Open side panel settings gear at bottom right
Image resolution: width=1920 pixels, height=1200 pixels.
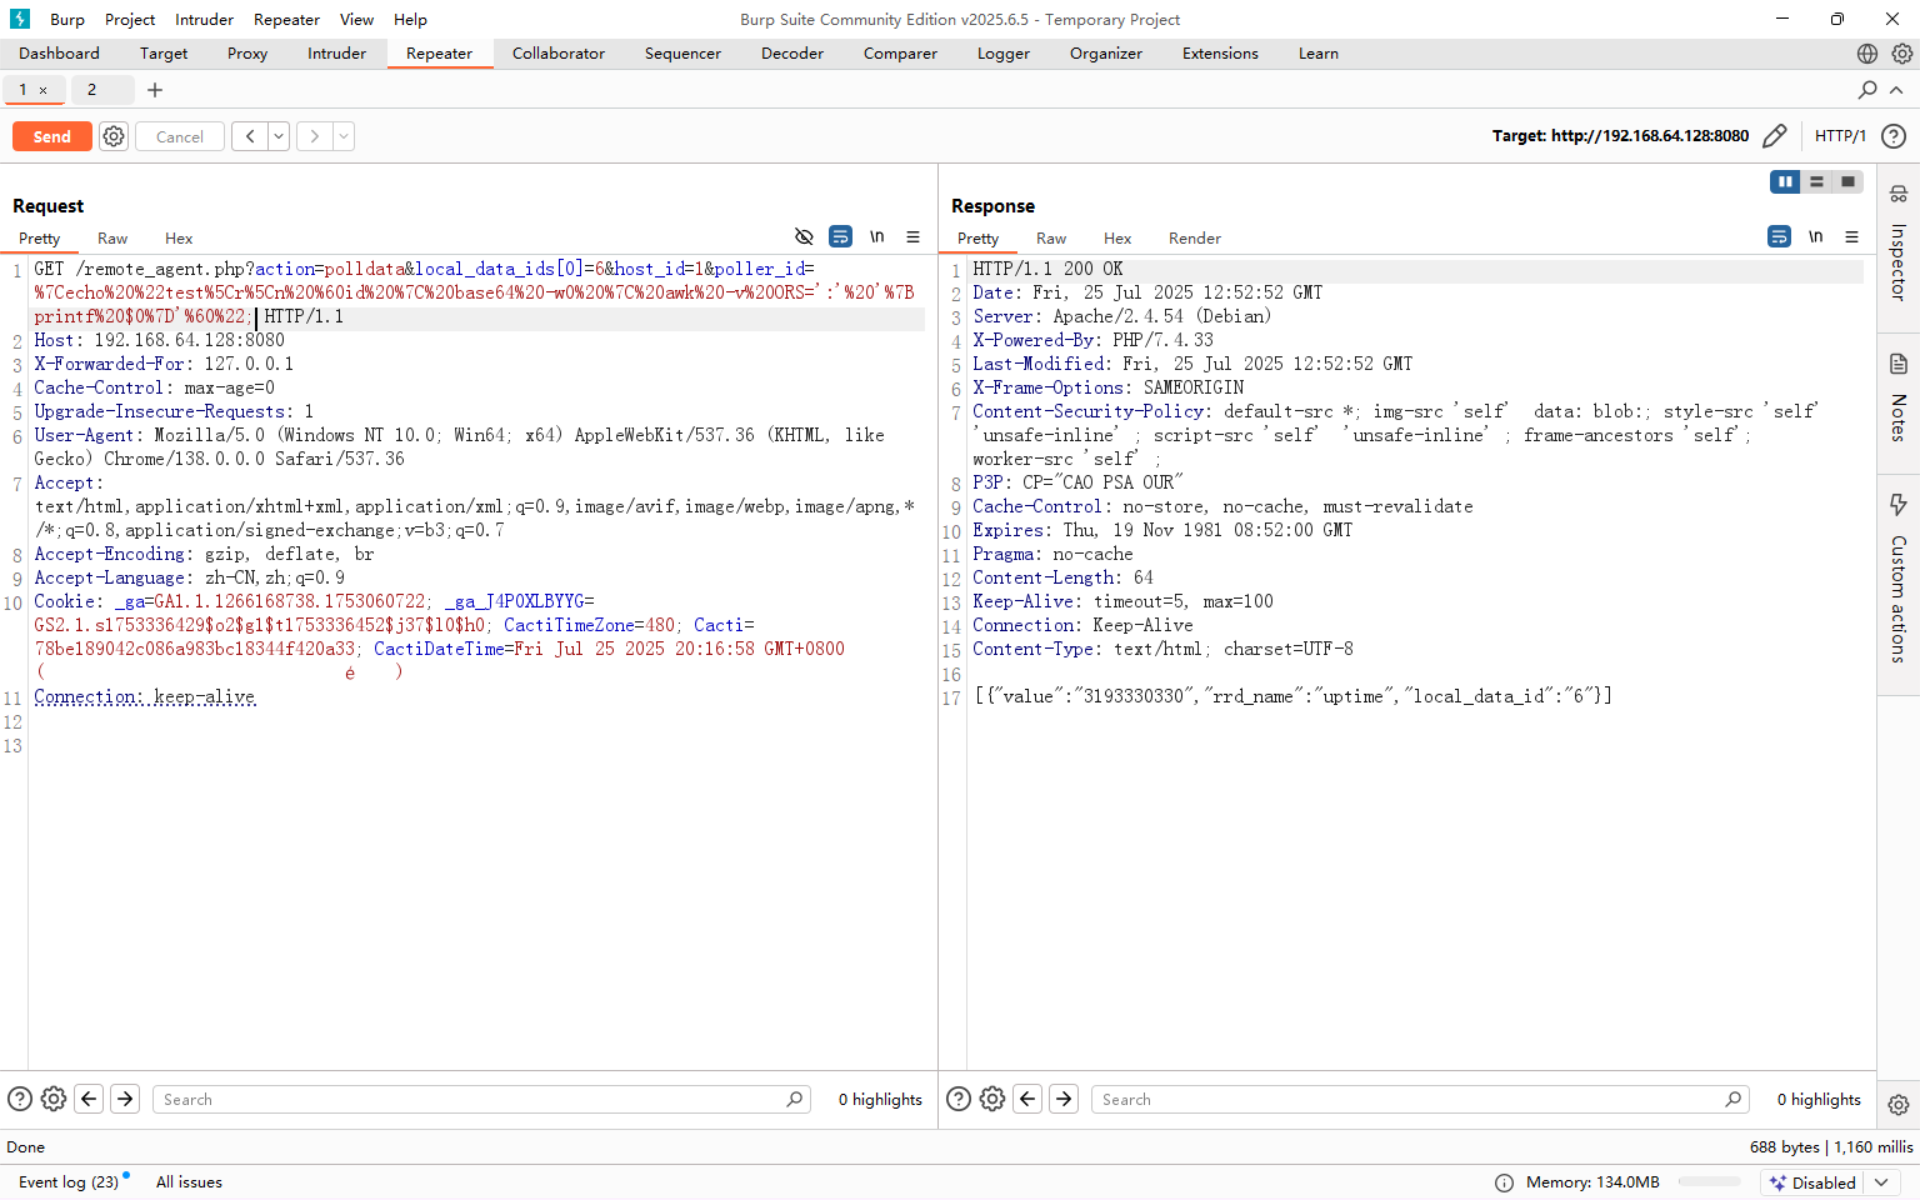(x=1898, y=1105)
